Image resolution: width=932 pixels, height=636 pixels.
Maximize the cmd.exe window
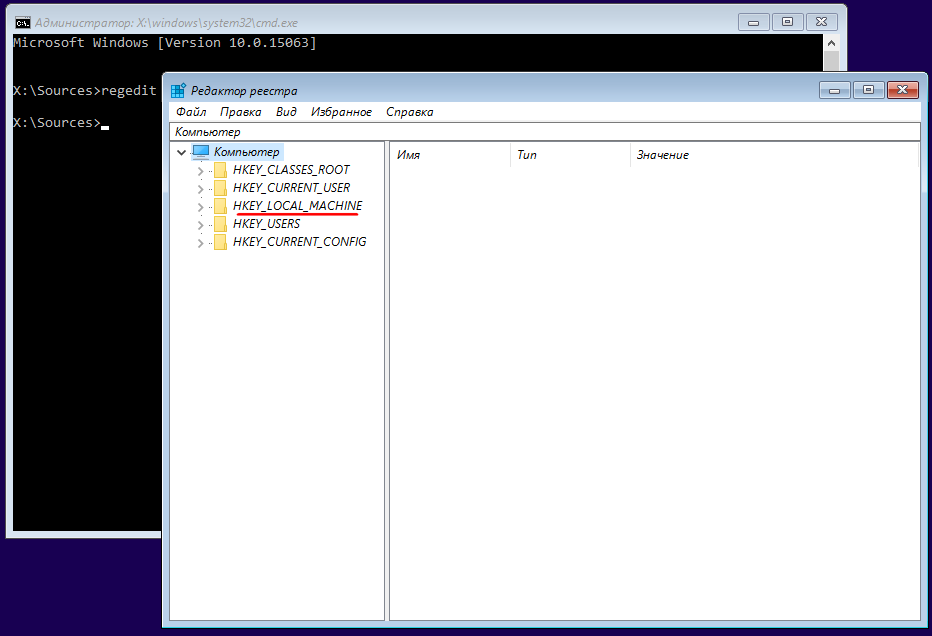pyautogui.click(x=788, y=23)
